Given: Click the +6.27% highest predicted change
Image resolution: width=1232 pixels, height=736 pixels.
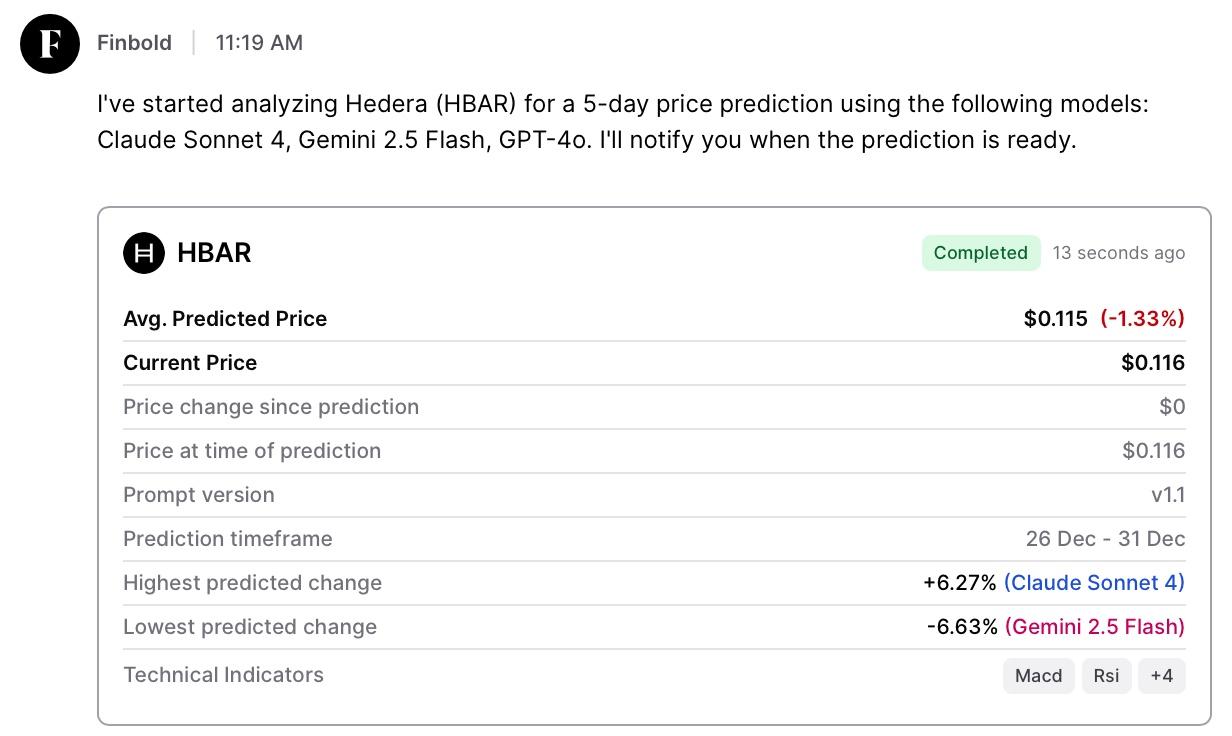Looking at the screenshot, I should [x=959, y=583].
